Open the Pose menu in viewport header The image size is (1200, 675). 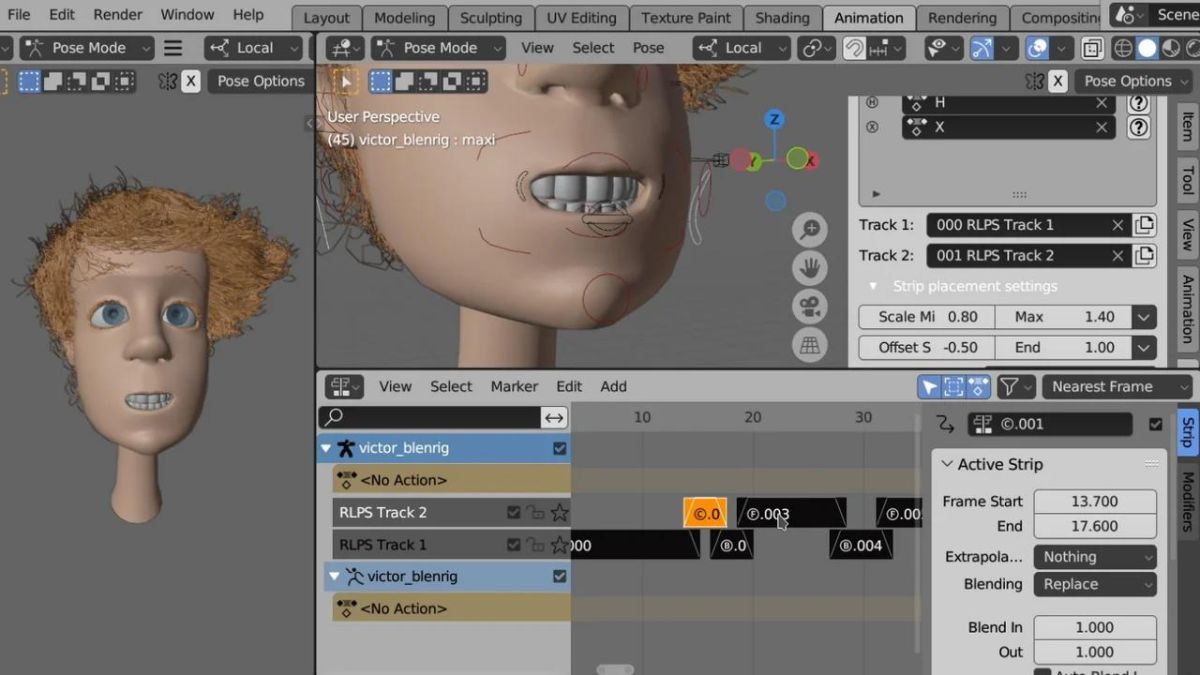click(648, 48)
